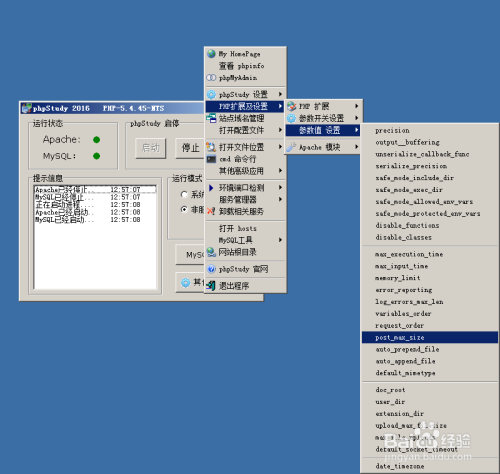Open 查看 phpinfo menu entry
The width and height of the screenshot is (500, 474).
pos(245,66)
